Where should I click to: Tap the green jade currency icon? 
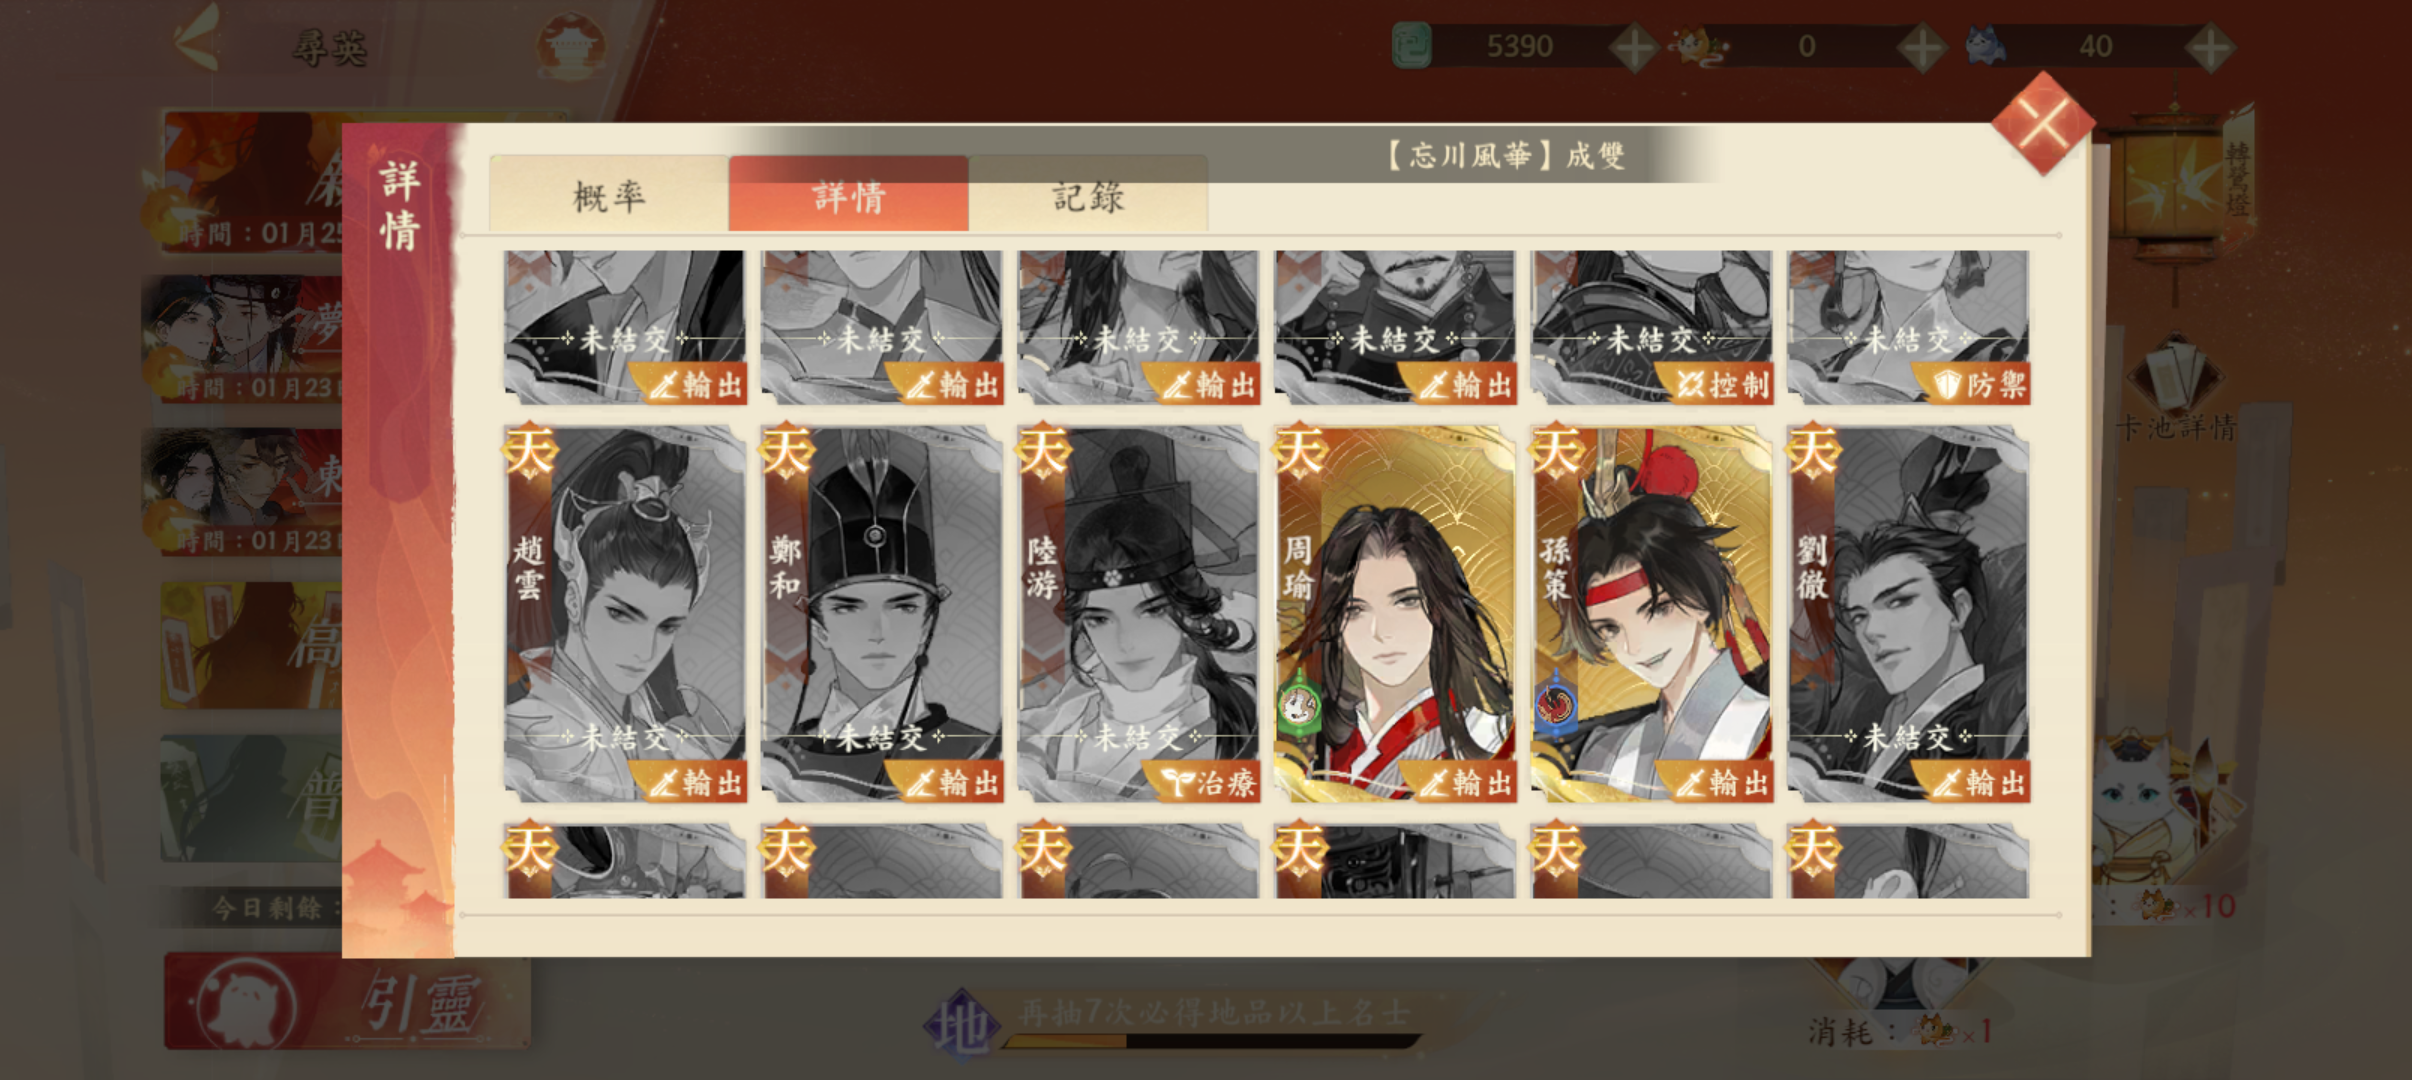(1412, 46)
